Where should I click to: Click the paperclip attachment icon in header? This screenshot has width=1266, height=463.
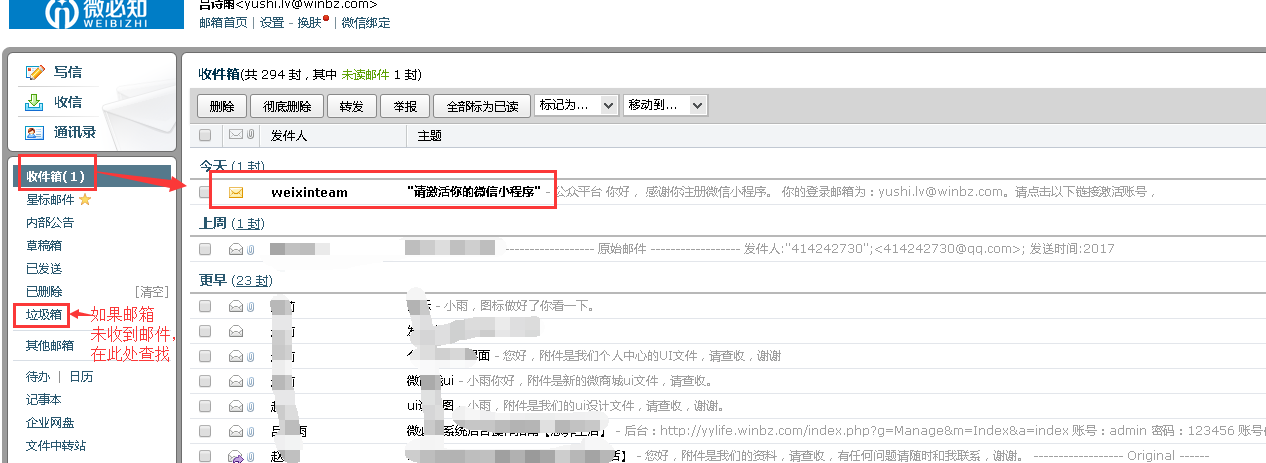click(250, 135)
